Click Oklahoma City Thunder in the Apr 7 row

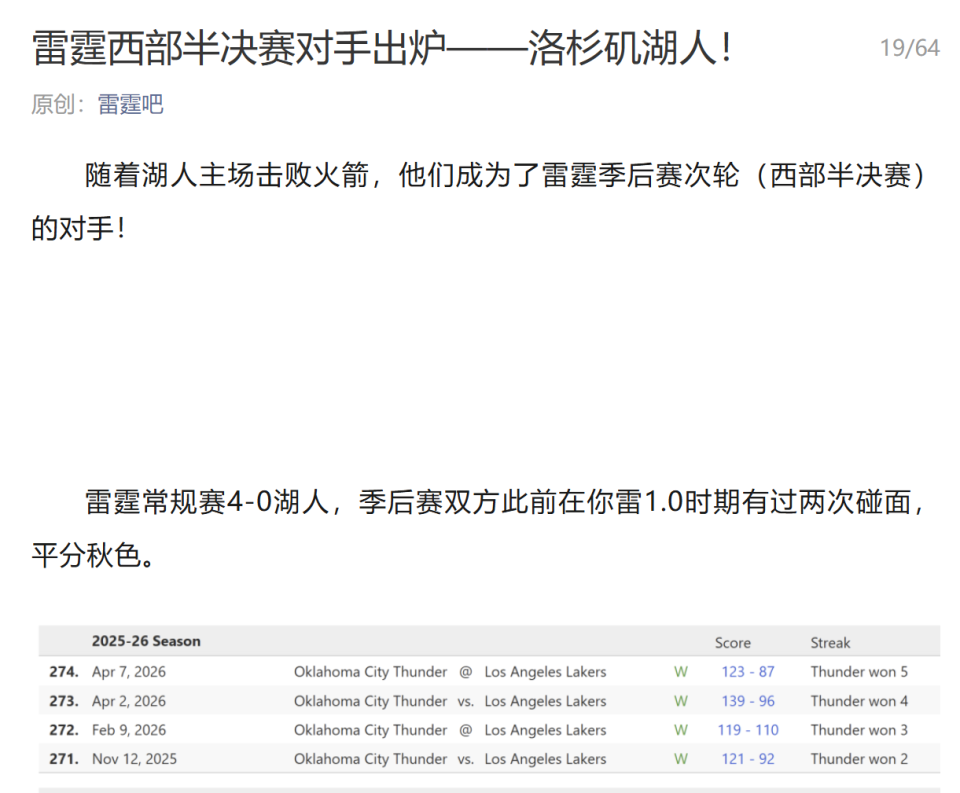click(x=370, y=672)
